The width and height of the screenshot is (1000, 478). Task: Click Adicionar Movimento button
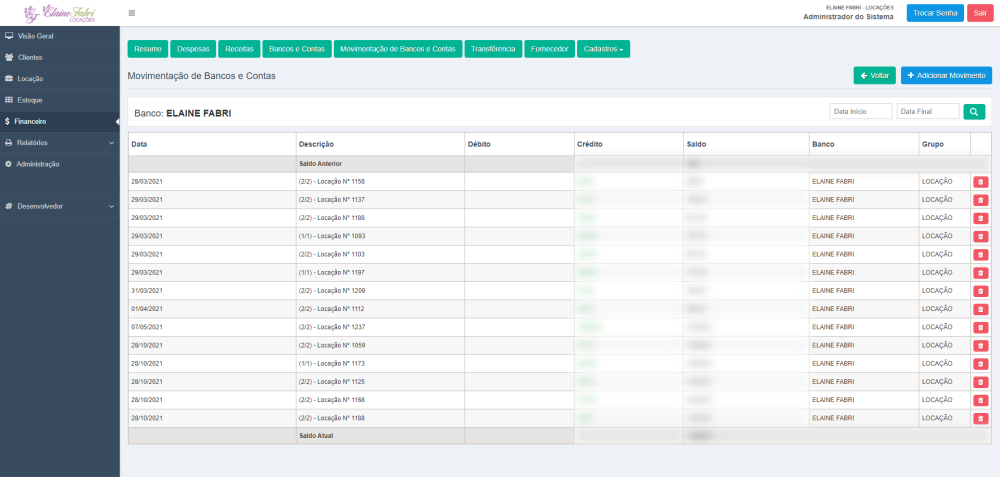[x=946, y=75]
